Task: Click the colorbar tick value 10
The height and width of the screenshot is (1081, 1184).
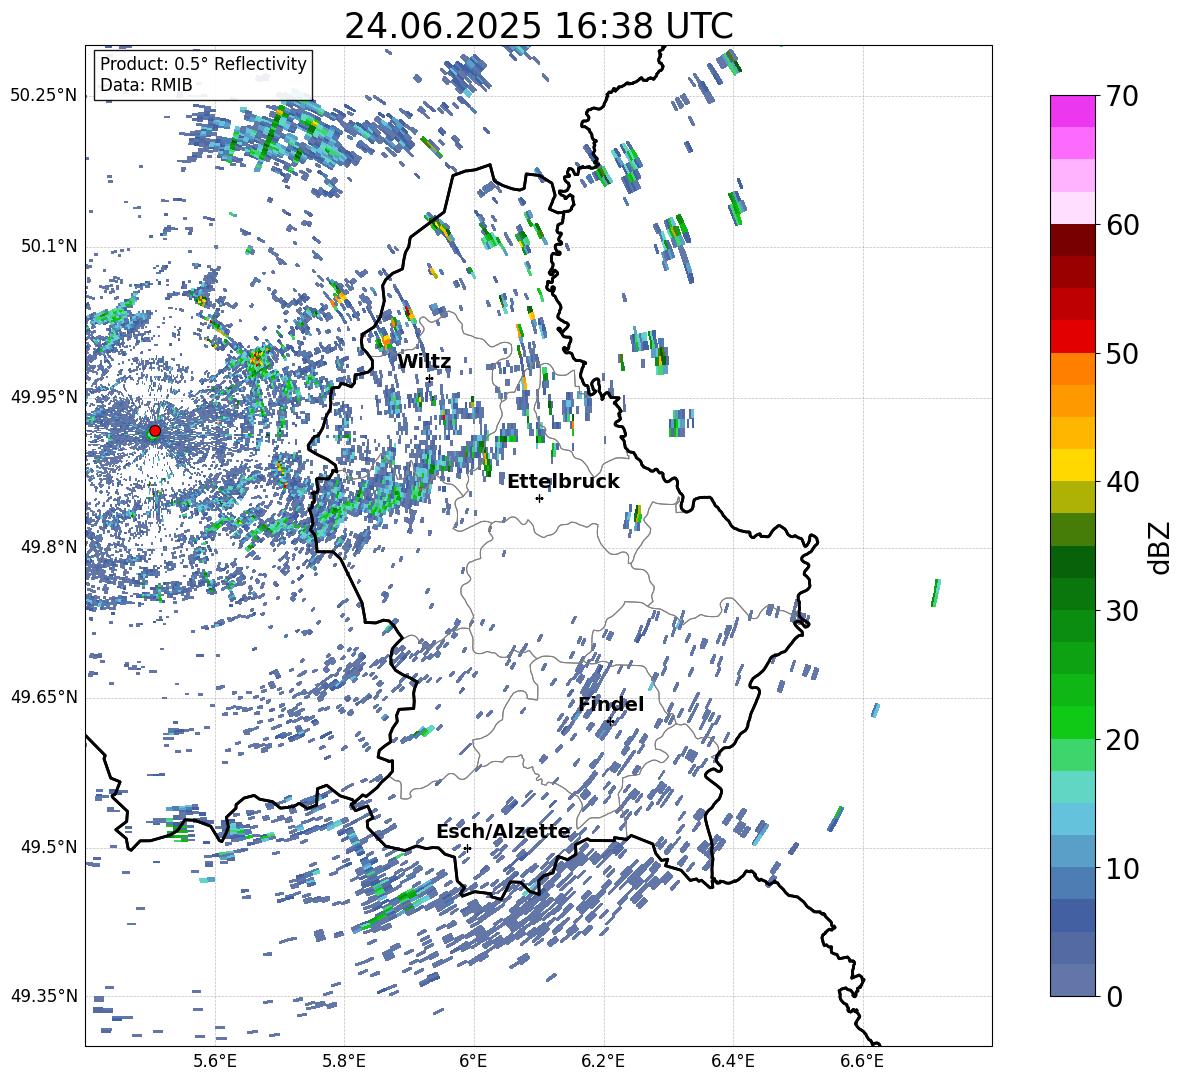Action: coord(1122,868)
